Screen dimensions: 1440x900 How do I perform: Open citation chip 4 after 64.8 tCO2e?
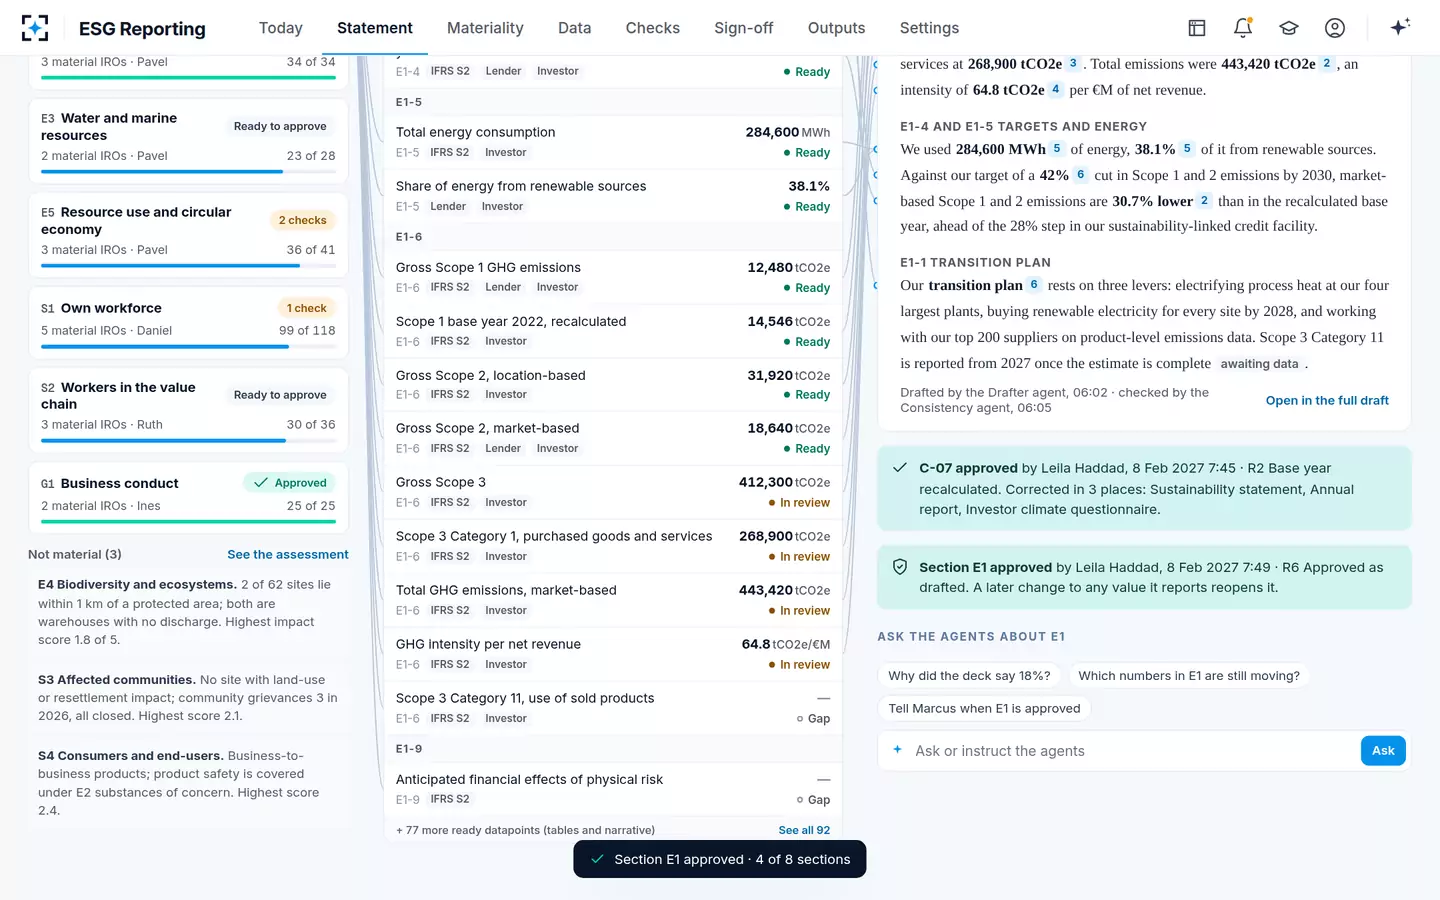[1055, 89]
